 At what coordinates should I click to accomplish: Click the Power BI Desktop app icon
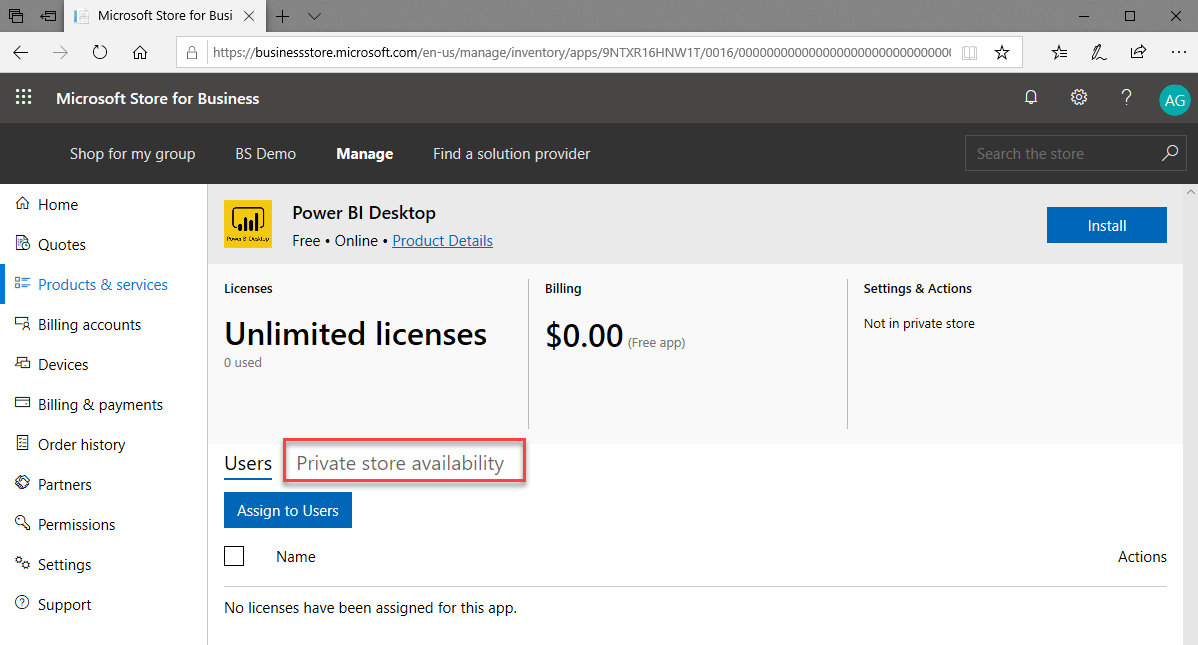248,224
